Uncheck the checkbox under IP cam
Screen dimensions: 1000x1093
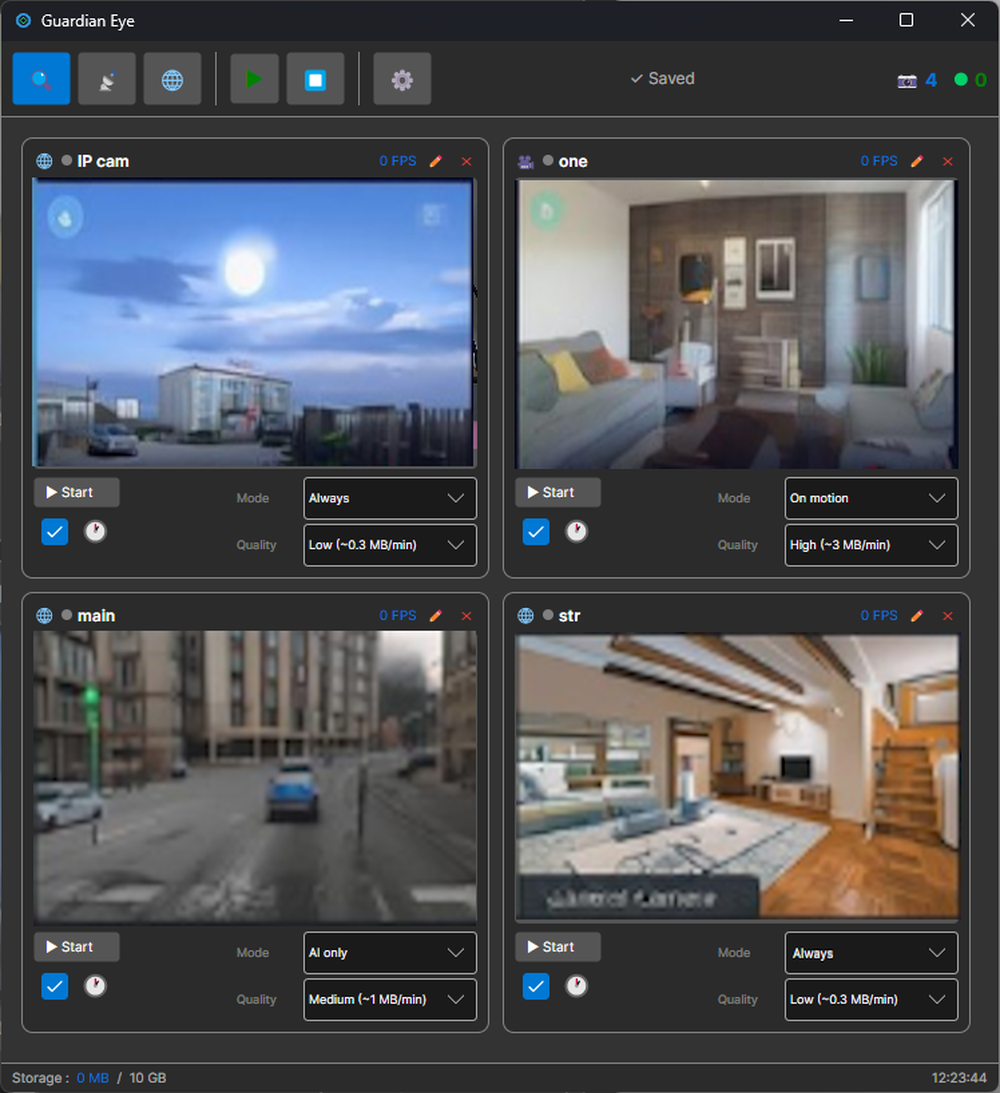point(55,532)
